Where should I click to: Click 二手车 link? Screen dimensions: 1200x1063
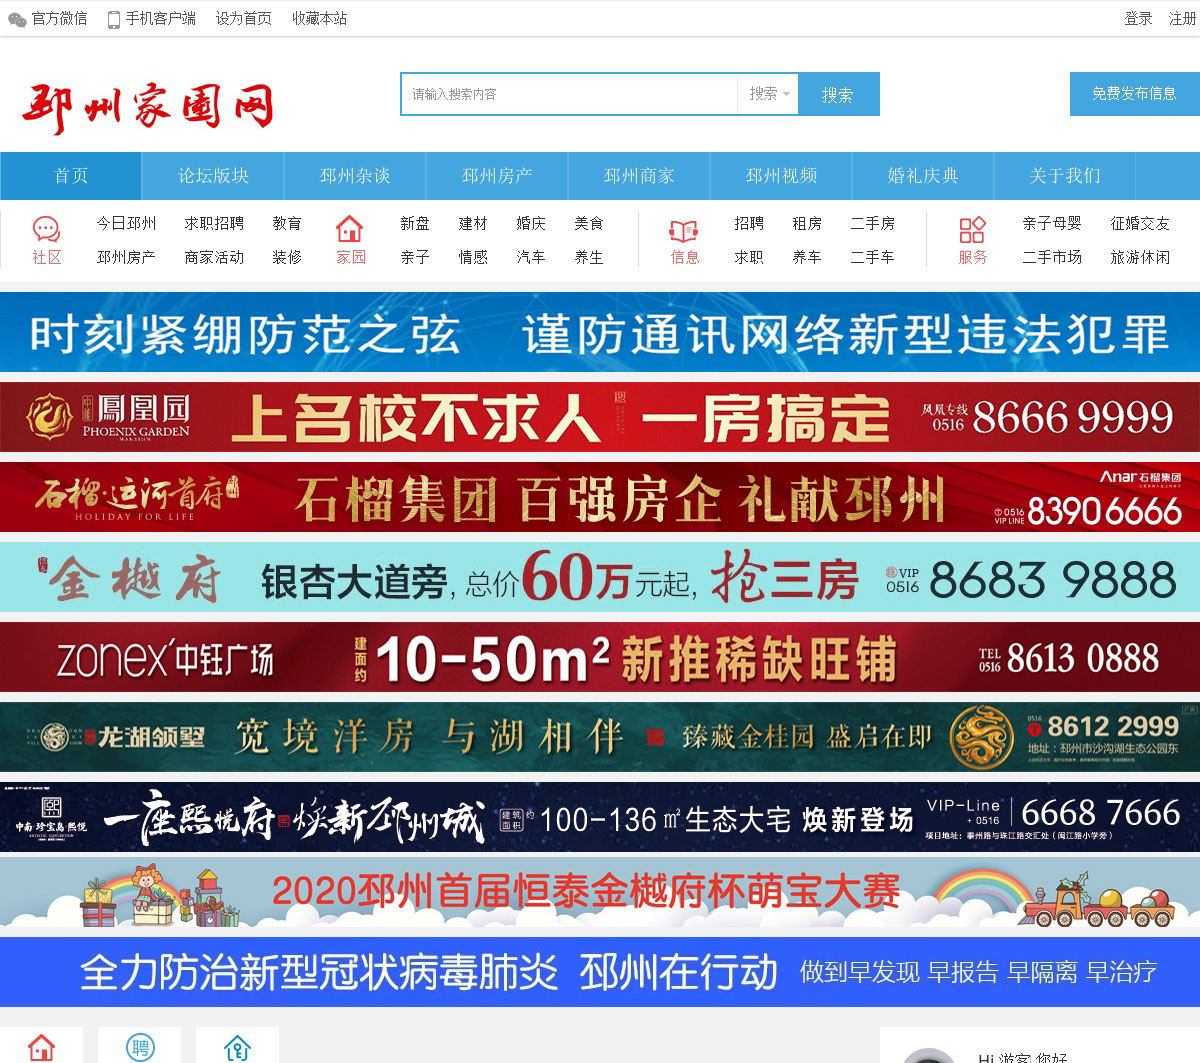(x=872, y=257)
